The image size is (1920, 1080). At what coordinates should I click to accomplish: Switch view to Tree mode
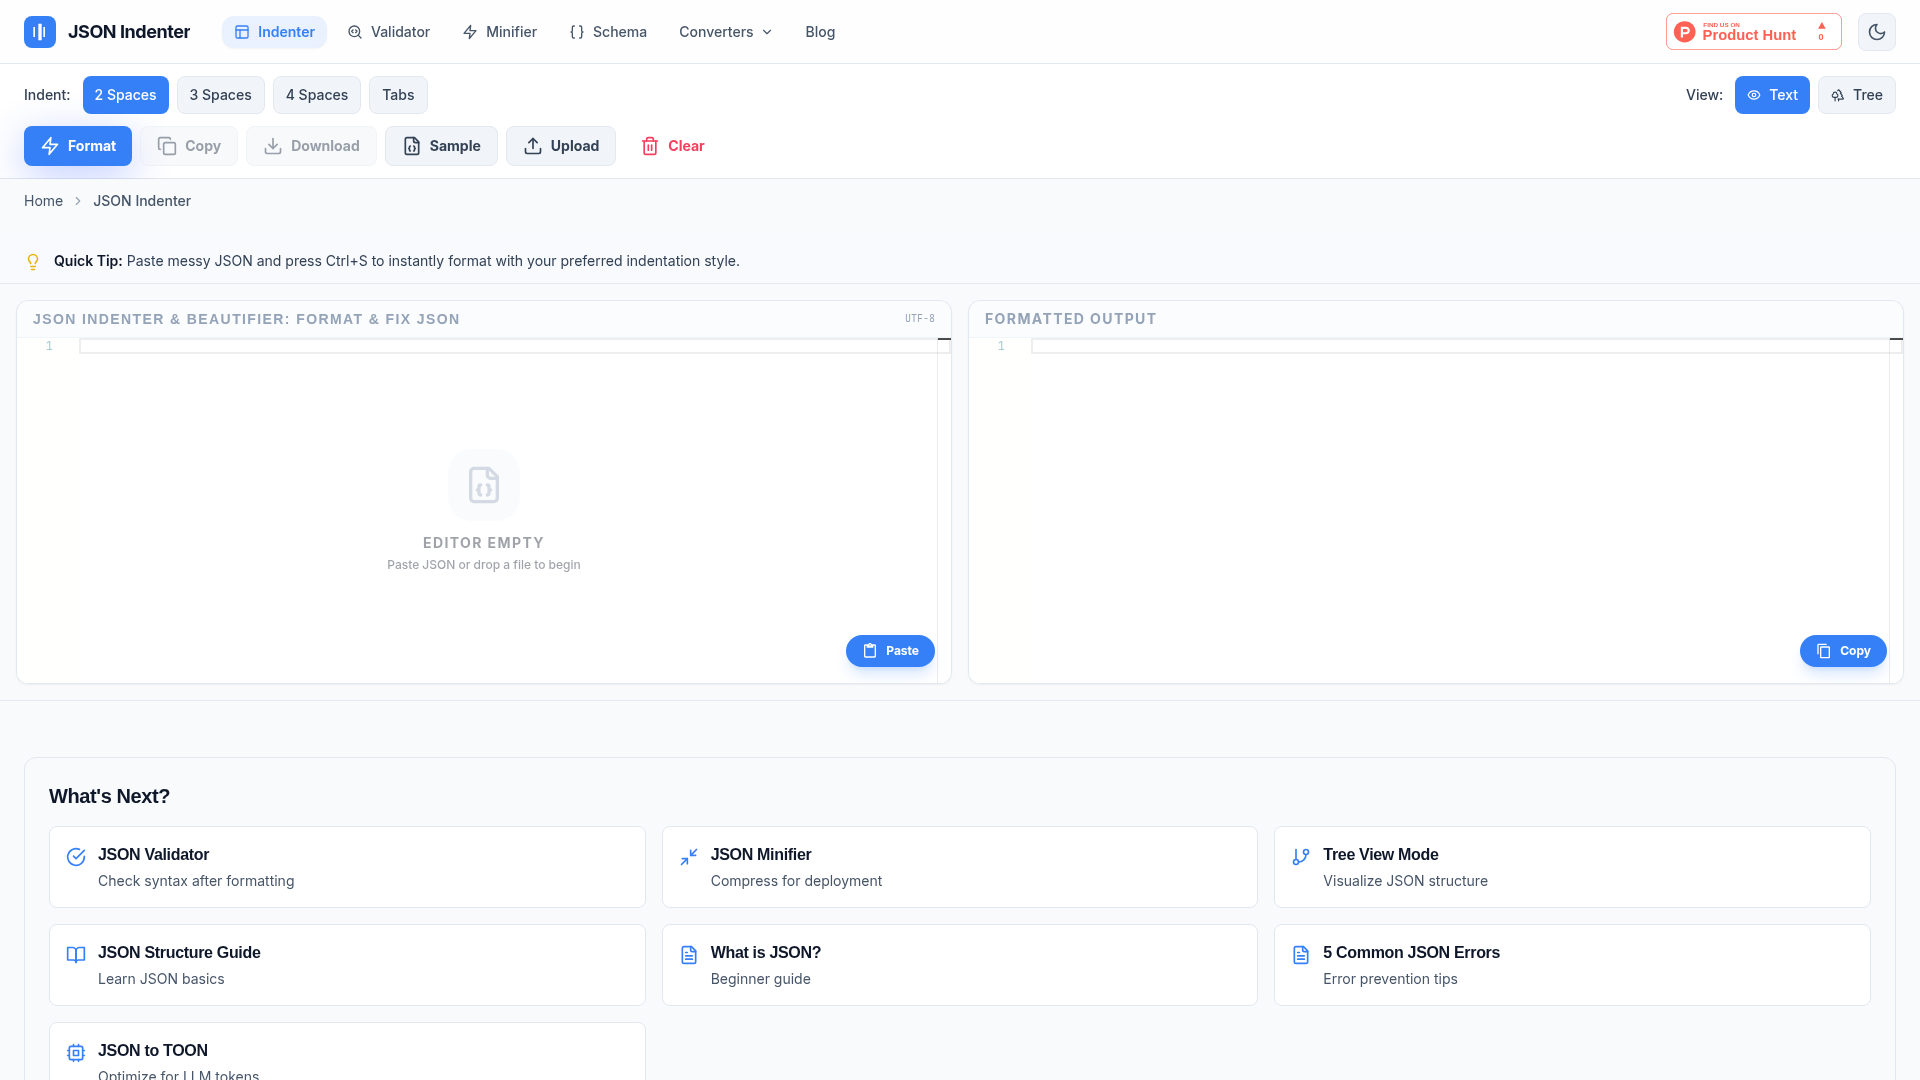(x=1857, y=95)
